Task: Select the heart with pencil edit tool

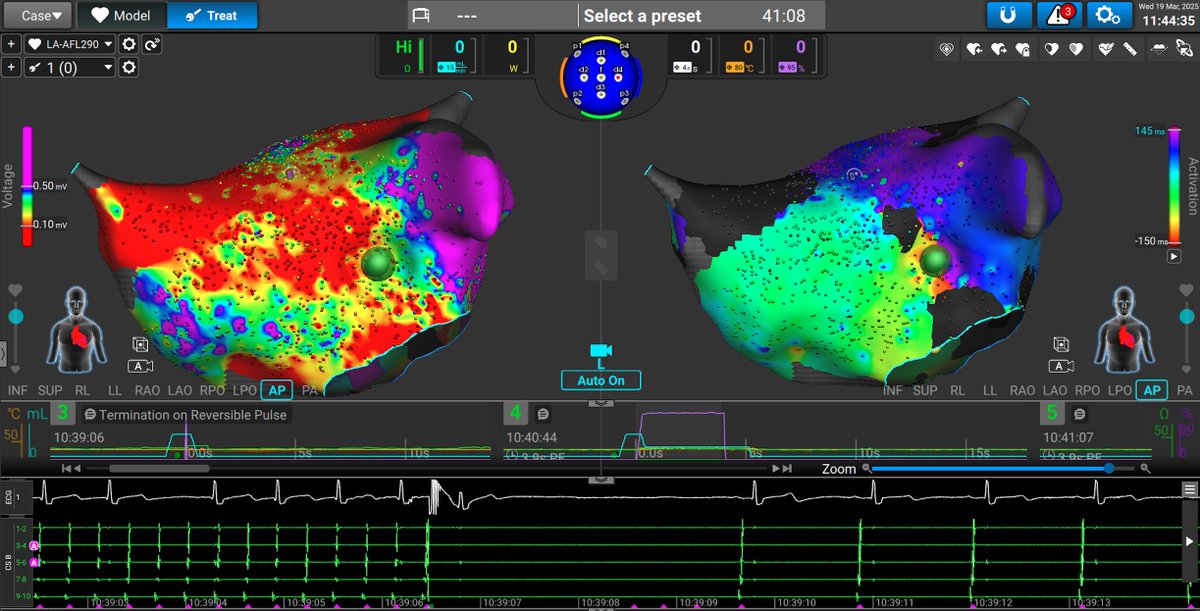Action: coord(1105,48)
